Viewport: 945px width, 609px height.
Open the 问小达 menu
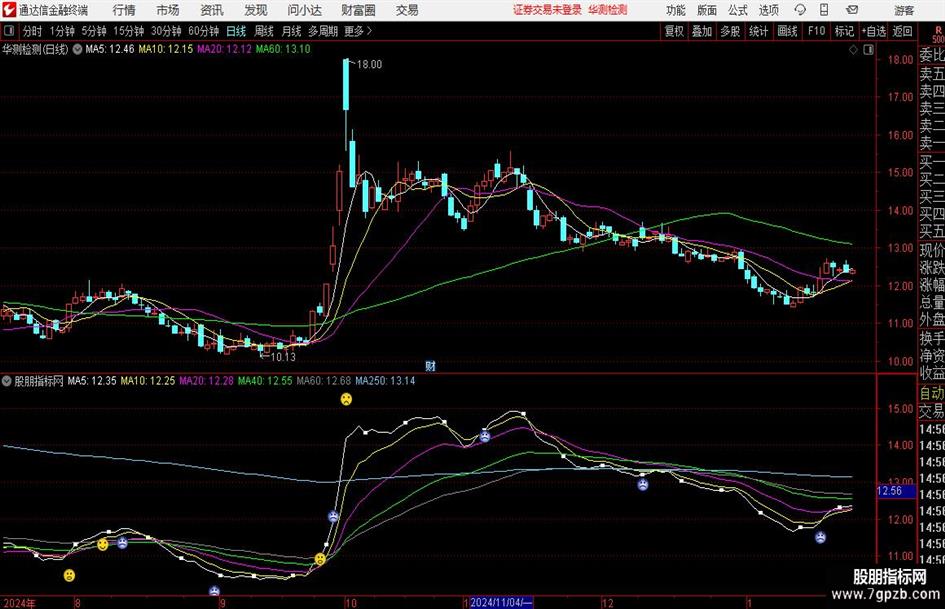click(x=304, y=10)
